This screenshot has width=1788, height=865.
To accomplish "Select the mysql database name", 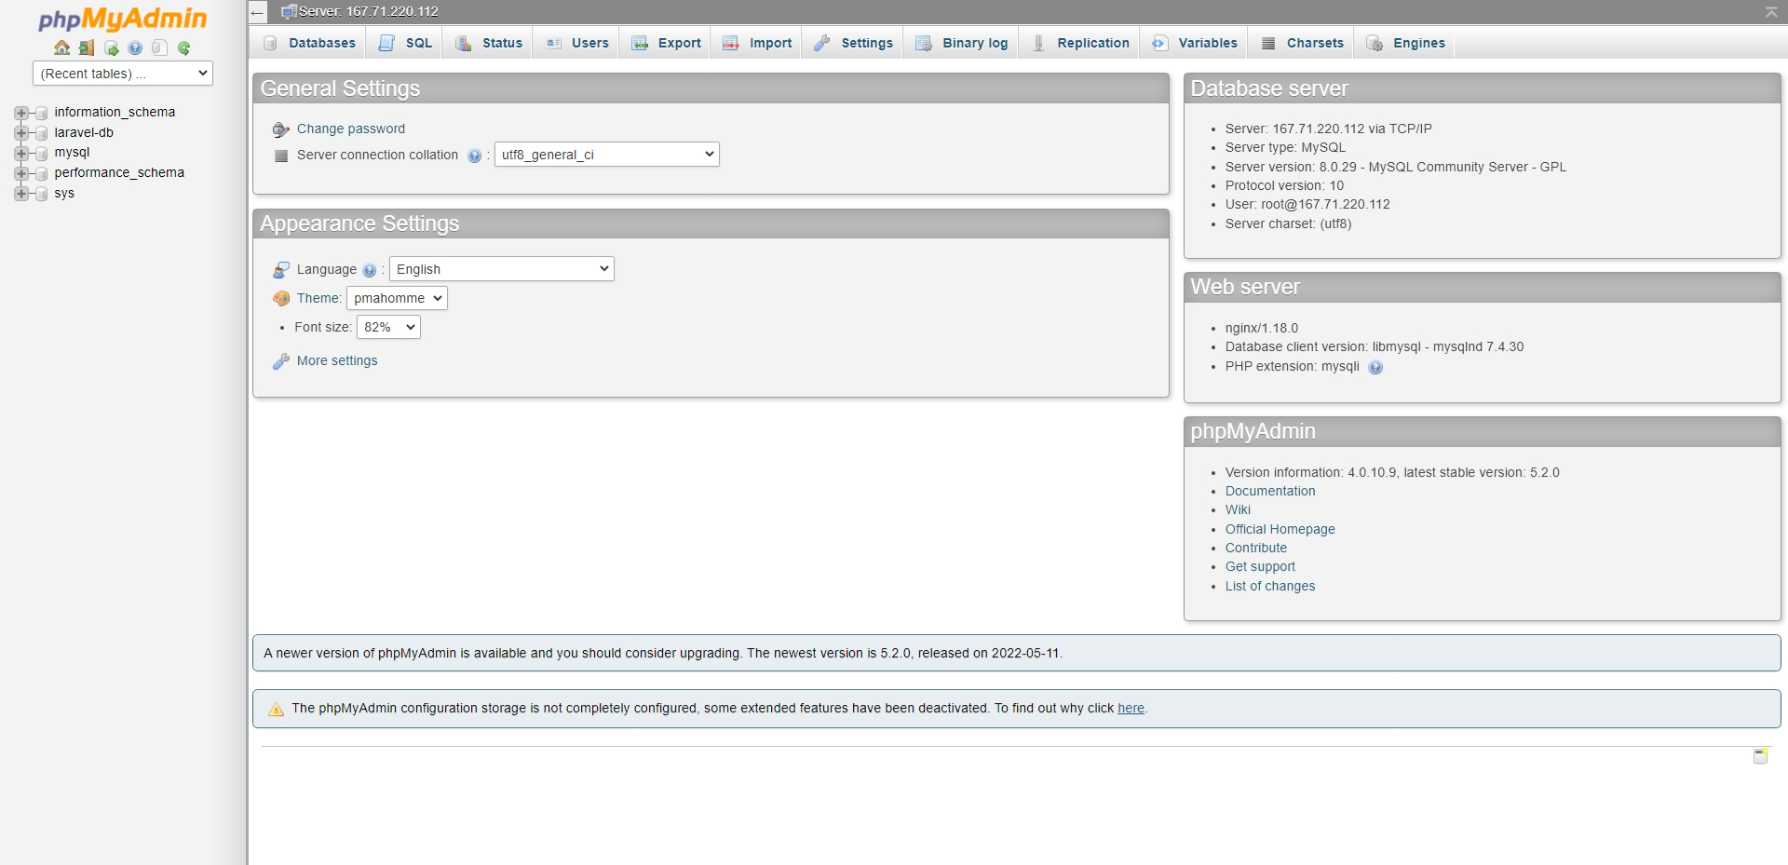I will click(72, 152).
